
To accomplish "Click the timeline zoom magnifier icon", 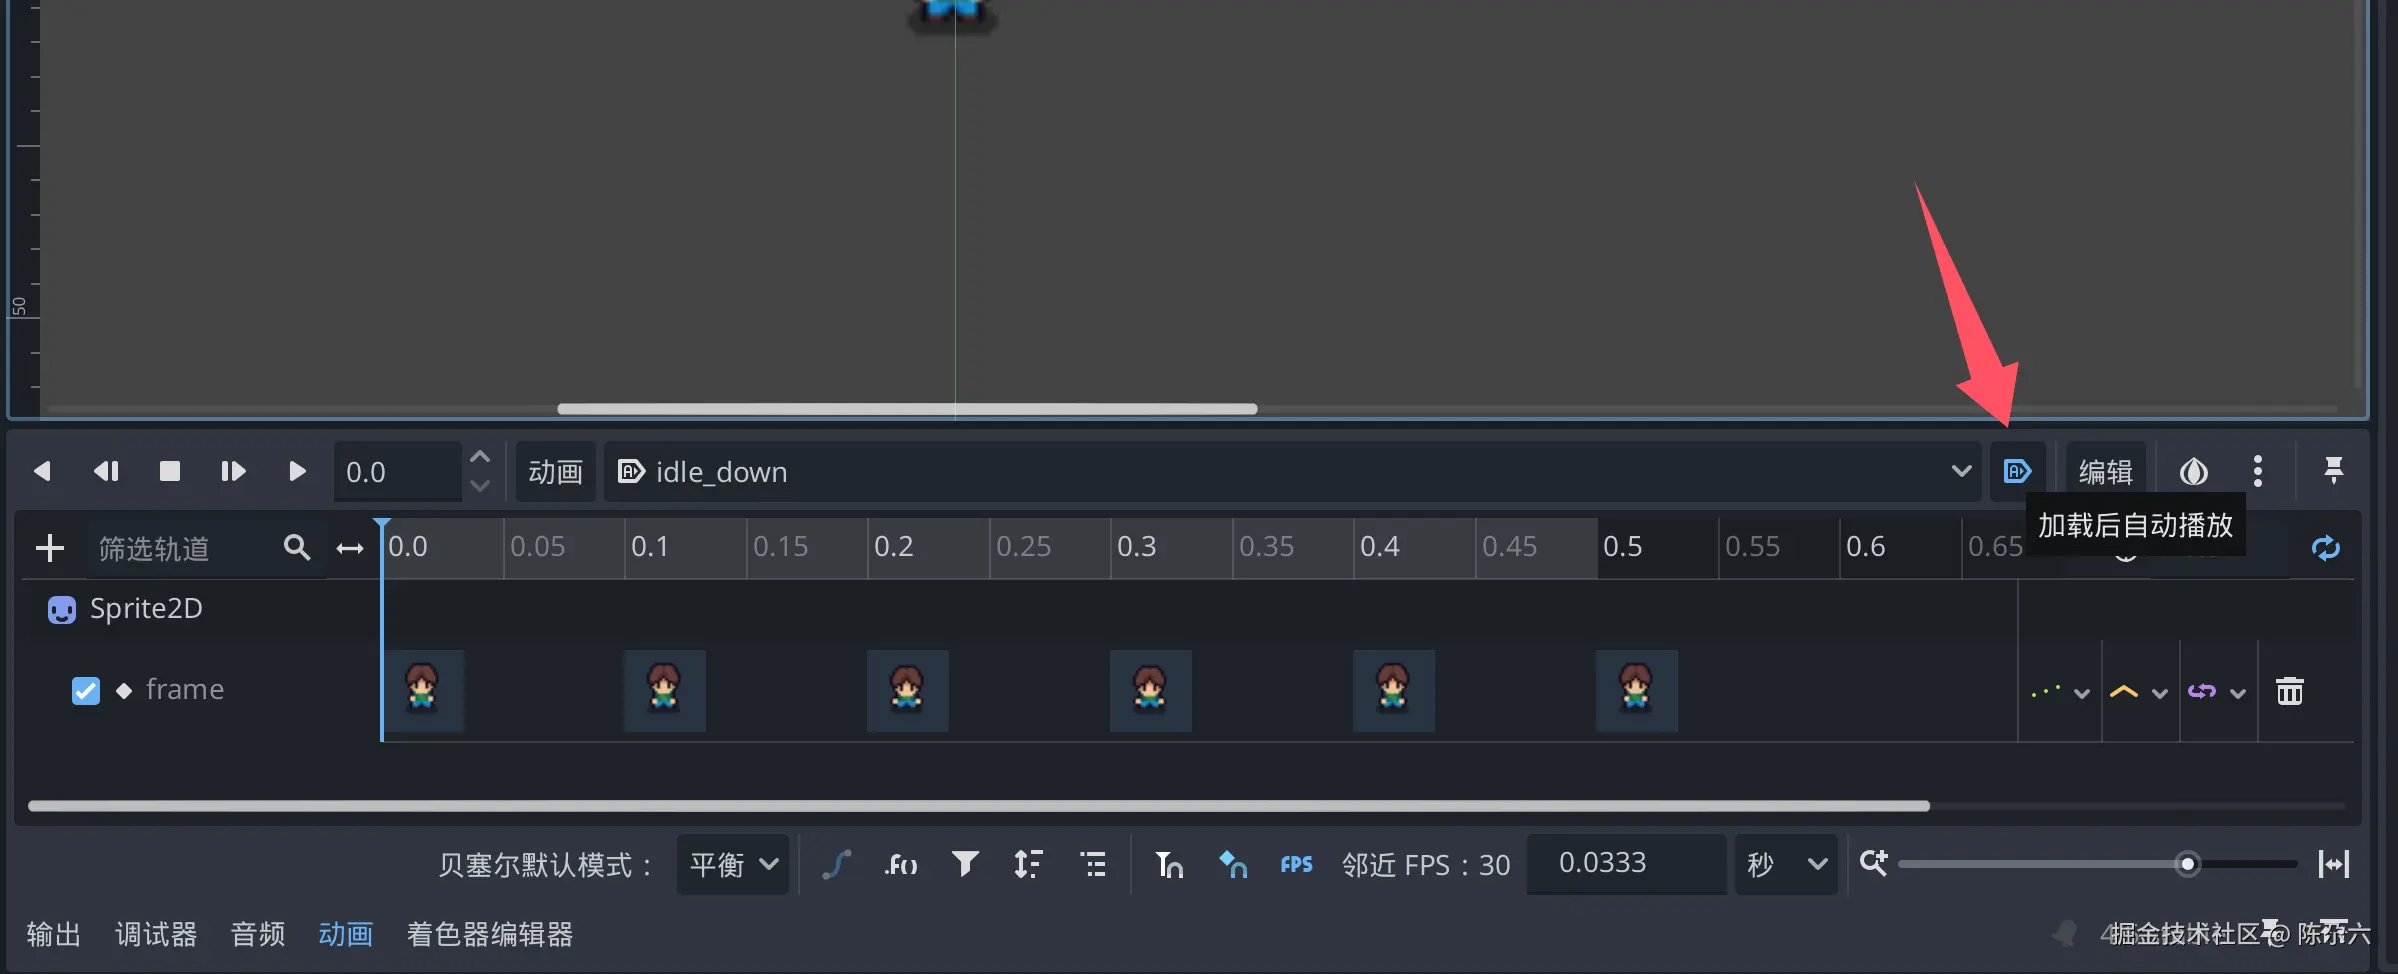I will [1874, 863].
